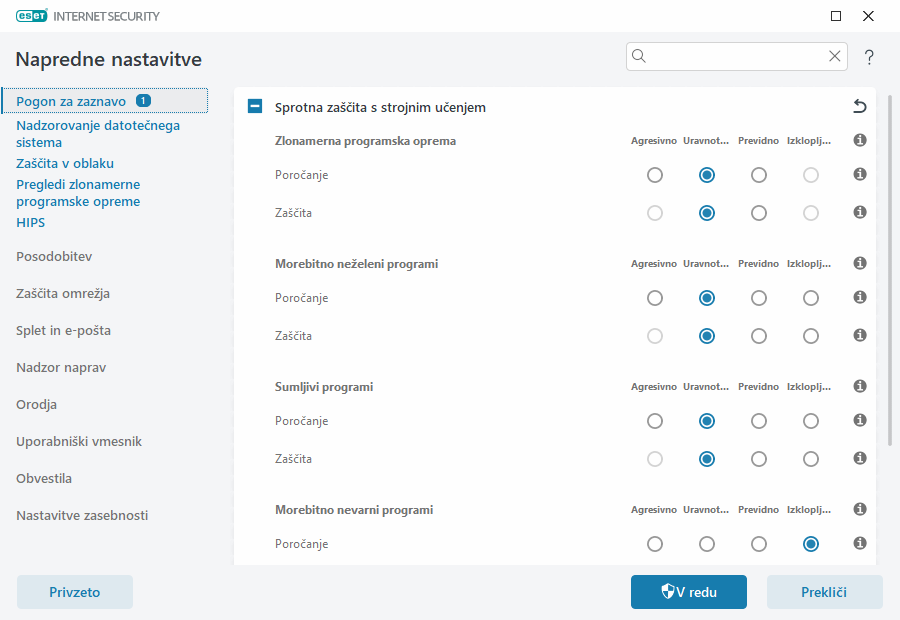This screenshot has width=900, height=620.
Task: Clear the search field using the X icon
Action: tap(835, 56)
